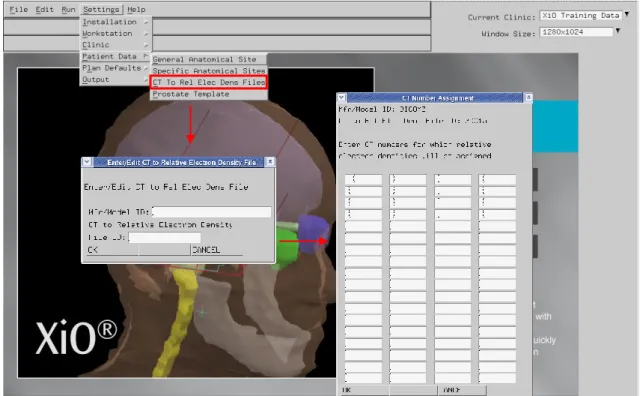Screen dimensions: 640x396
Task: Open the Current Clinic dropdown arrow
Action: pyautogui.click(x=627, y=14)
